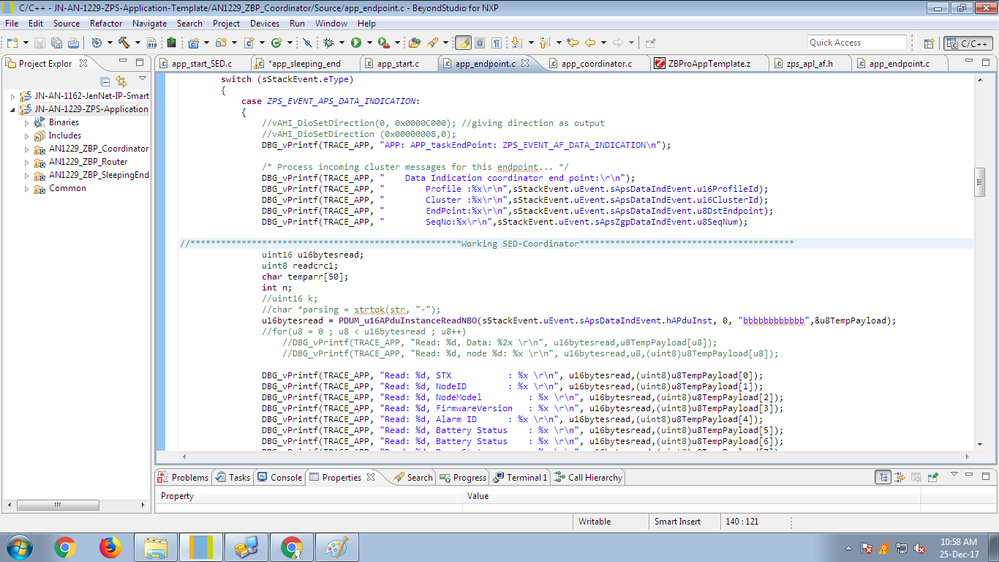999x562 pixels.
Task: Open the Devices menu
Action: click(264, 24)
